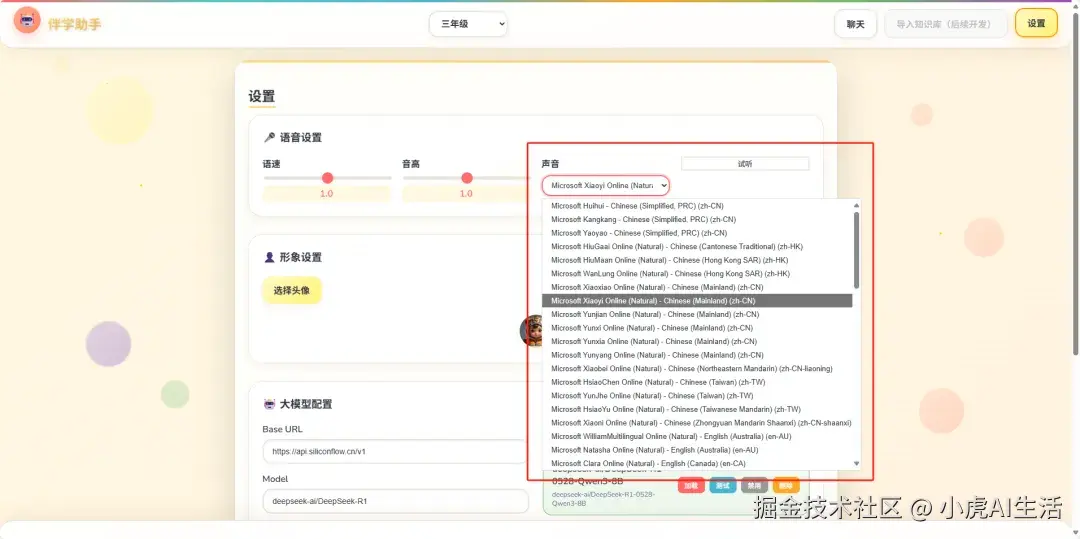Click the 伴学助手 robot logo icon
Viewport: 1080px width, 539px height.
coord(27,20)
